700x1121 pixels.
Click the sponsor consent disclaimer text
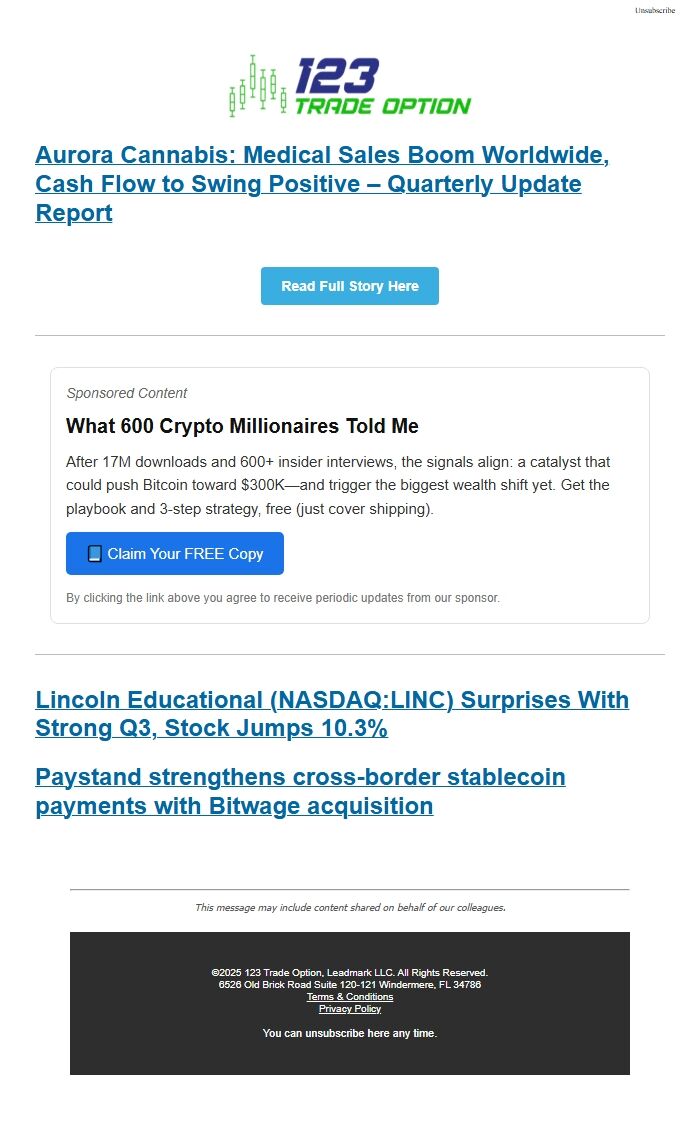(283, 597)
